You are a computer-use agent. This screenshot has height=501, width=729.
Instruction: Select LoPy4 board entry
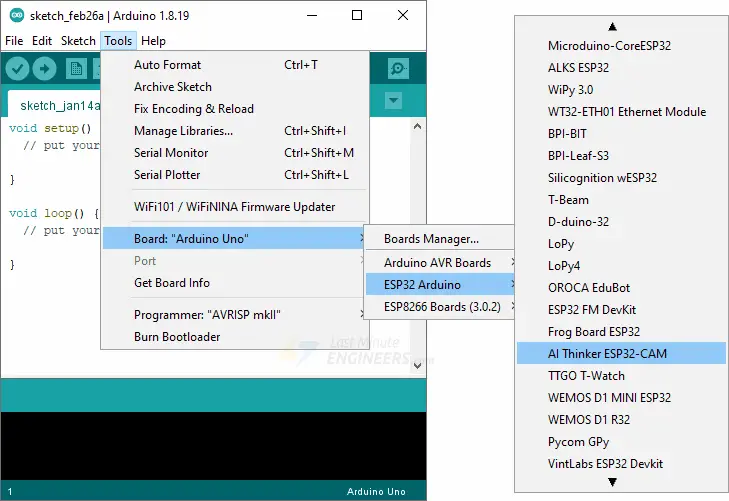coord(621,265)
